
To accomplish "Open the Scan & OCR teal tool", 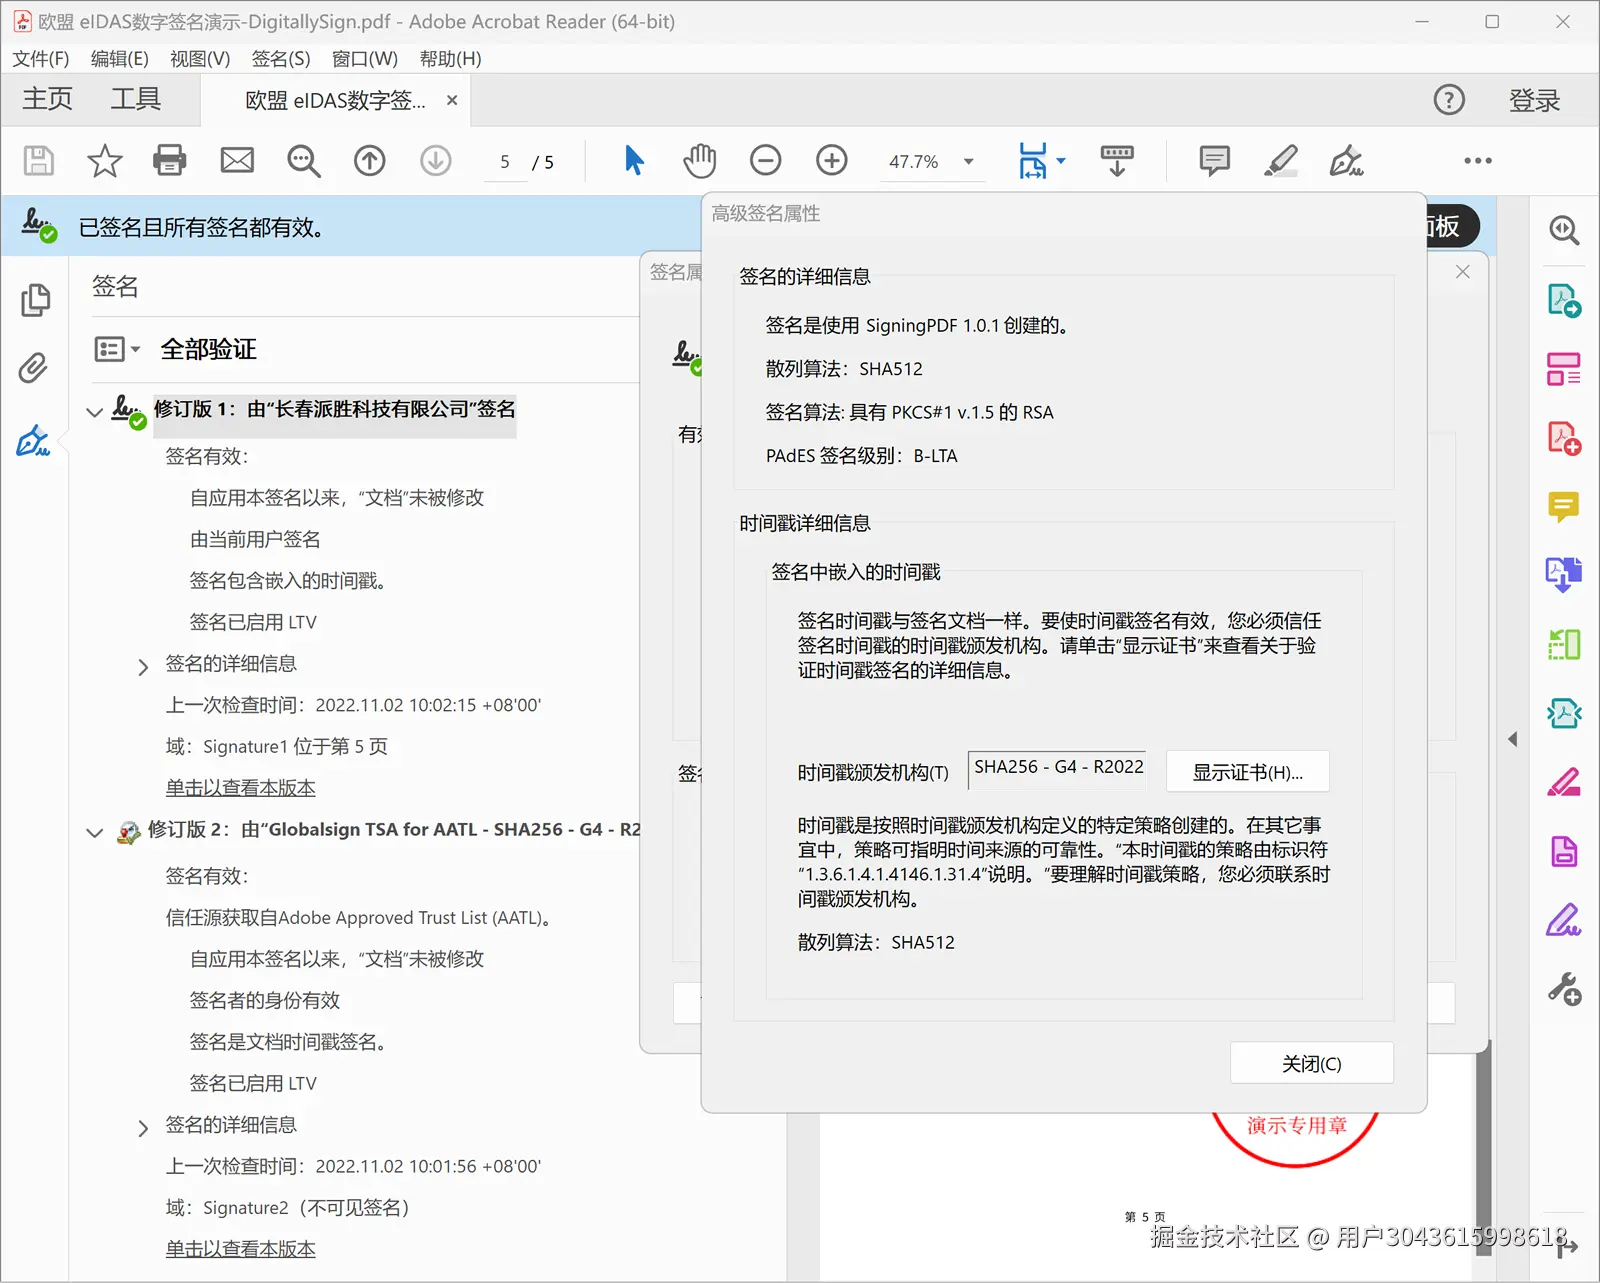I will [x=1564, y=713].
